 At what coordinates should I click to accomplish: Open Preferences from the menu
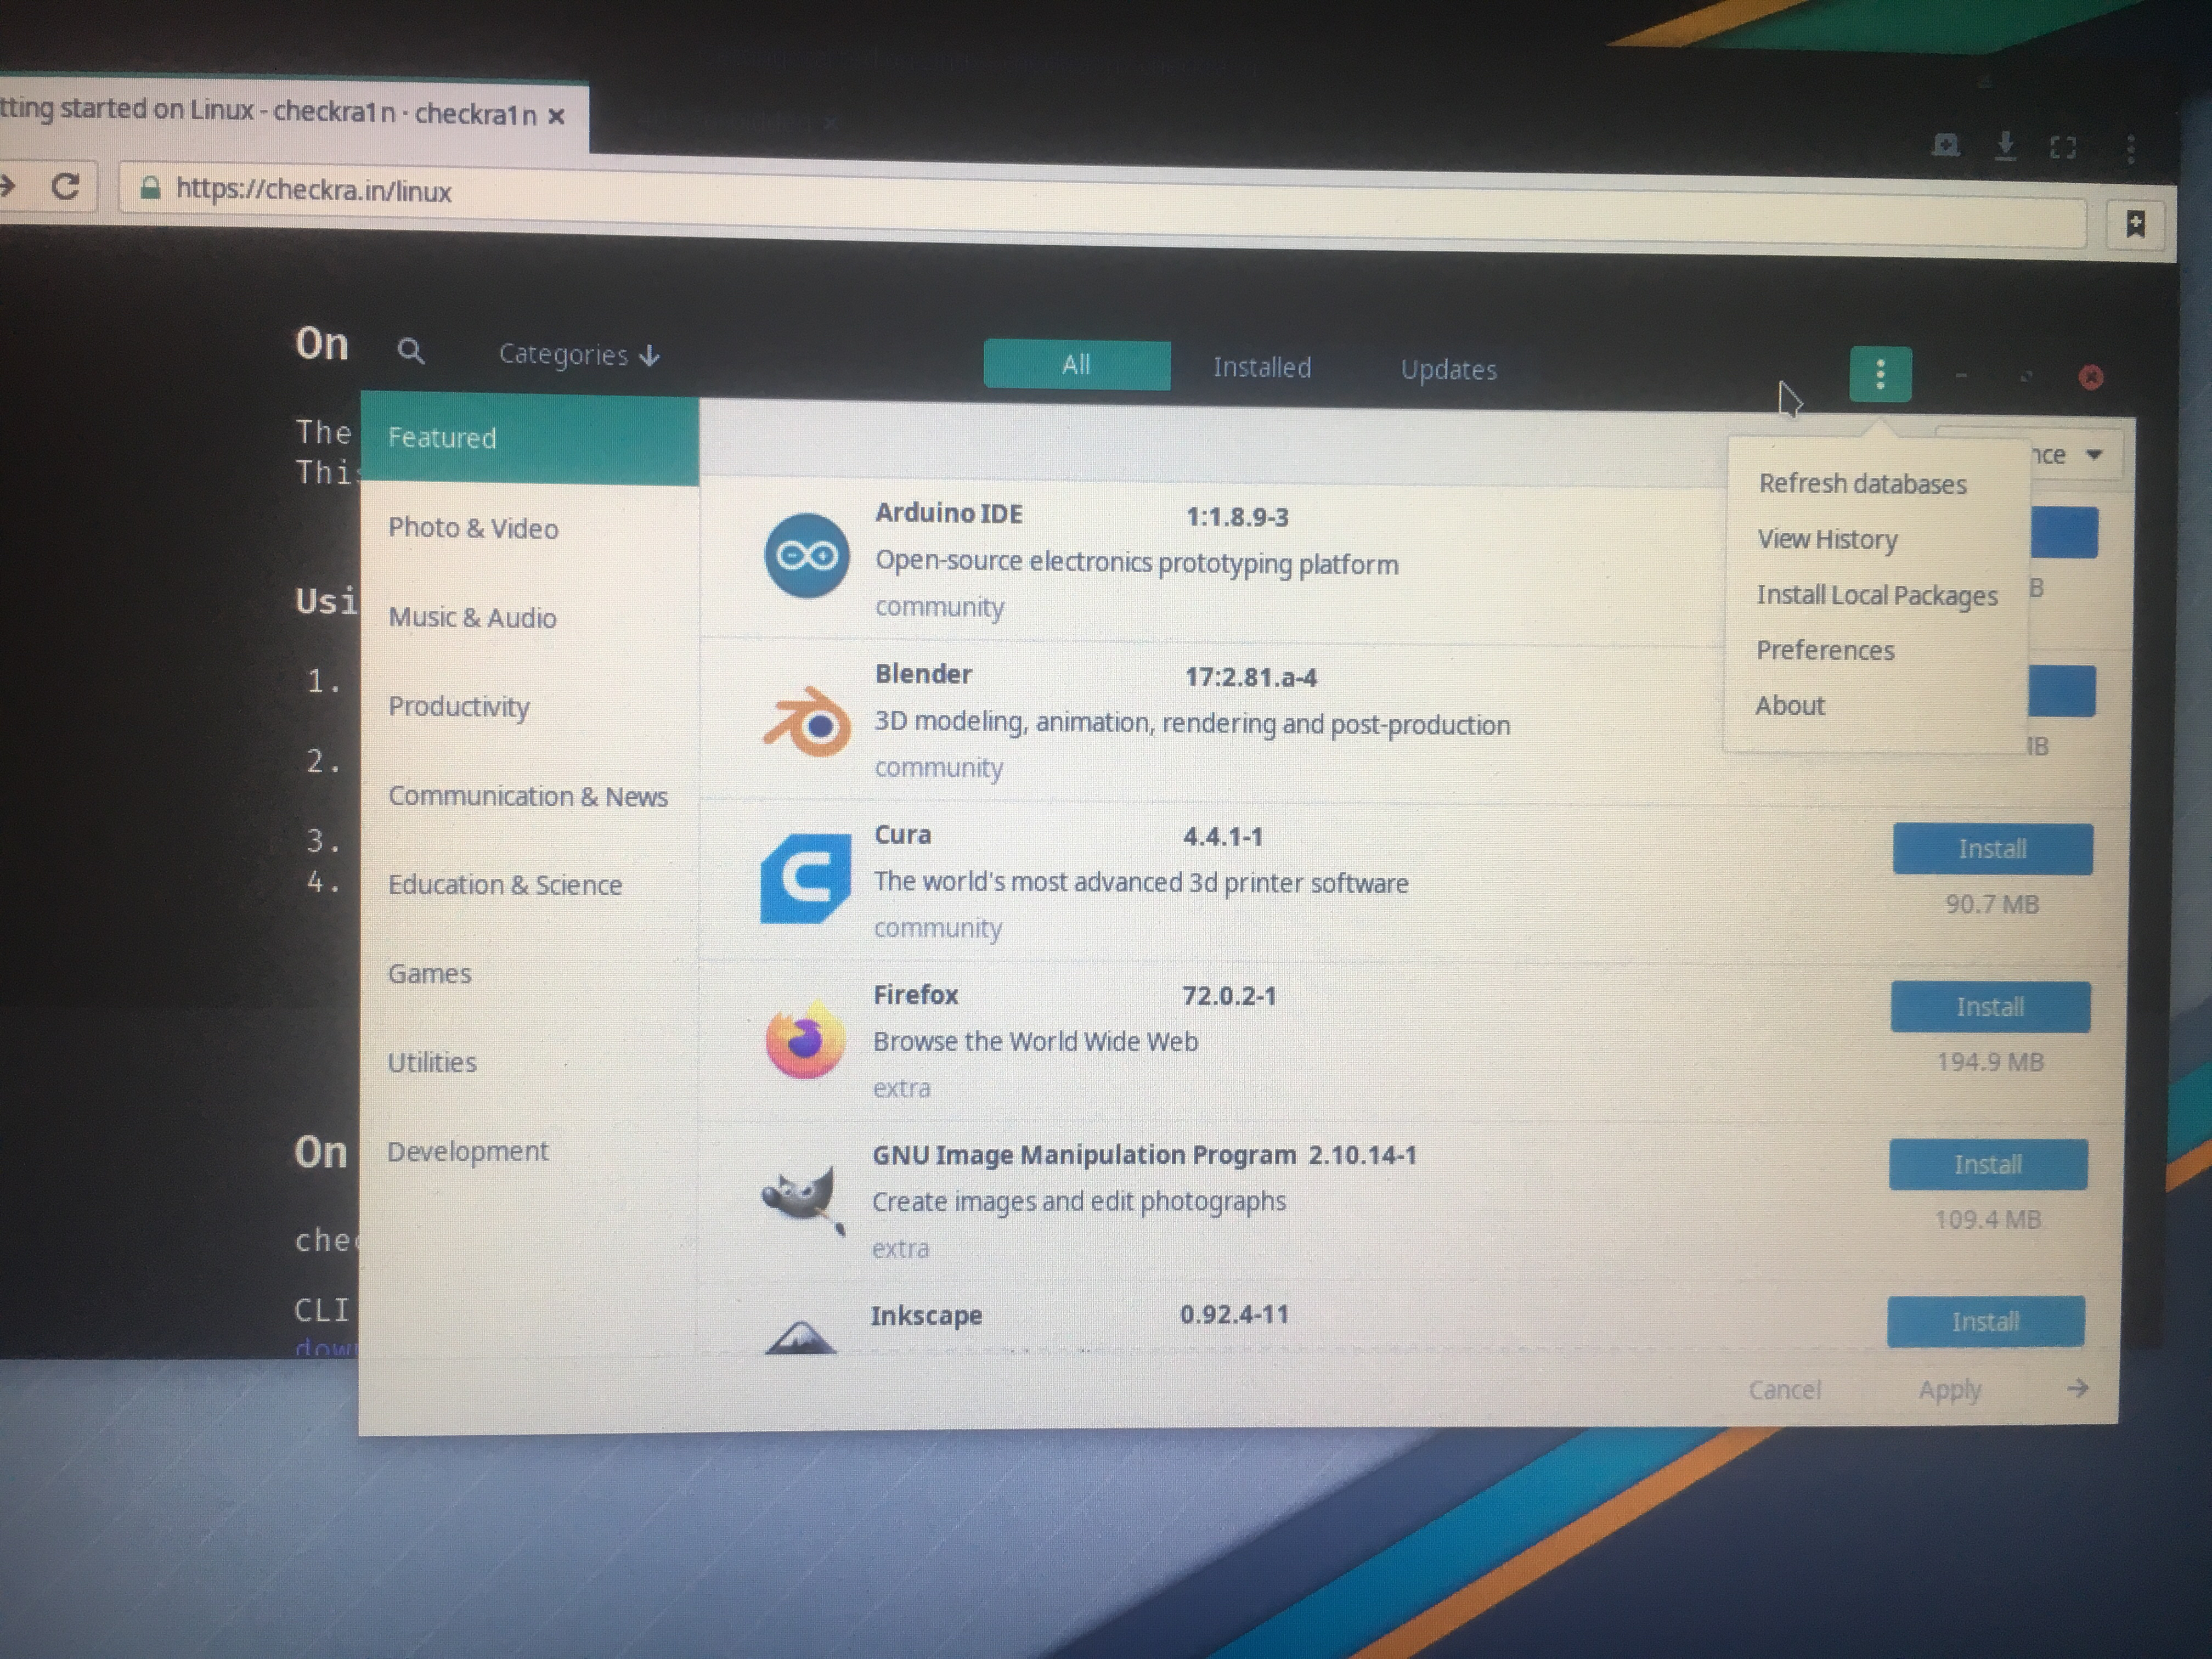point(1825,650)
